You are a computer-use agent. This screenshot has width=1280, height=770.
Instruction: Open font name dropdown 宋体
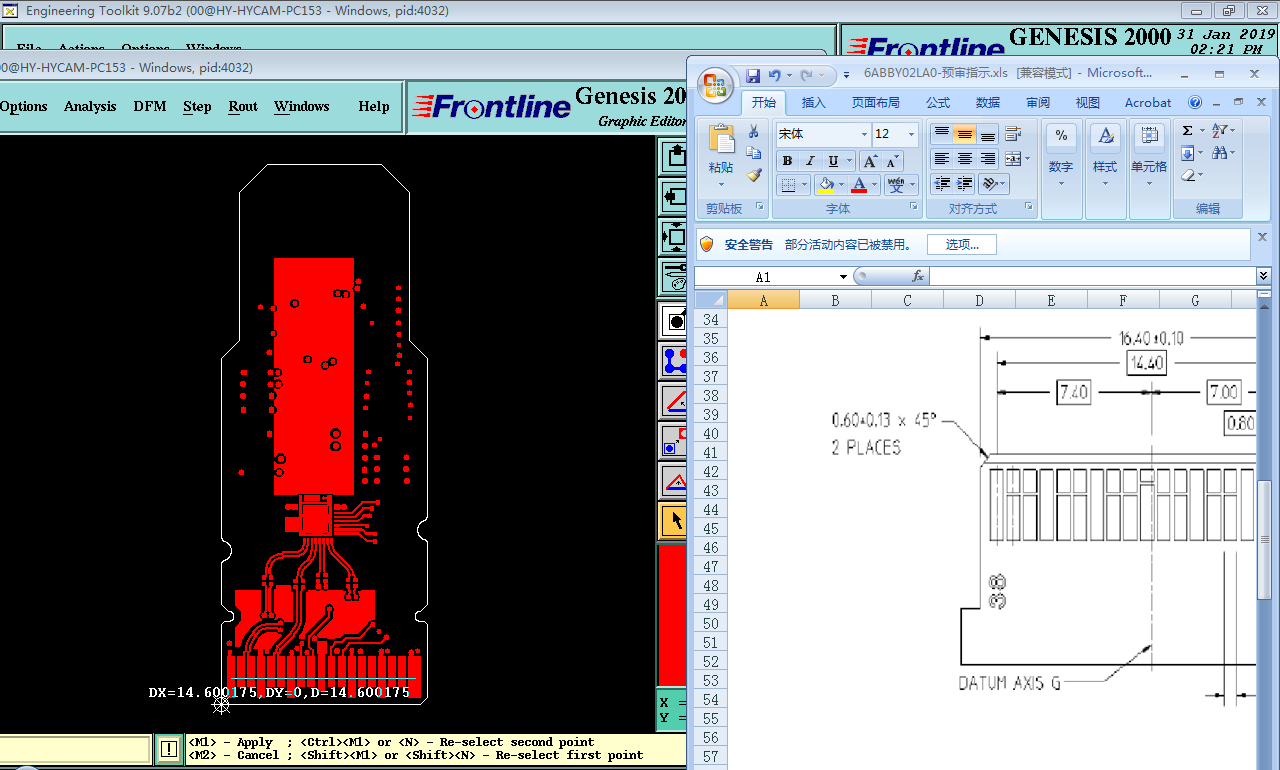click(x=864, y=134)
